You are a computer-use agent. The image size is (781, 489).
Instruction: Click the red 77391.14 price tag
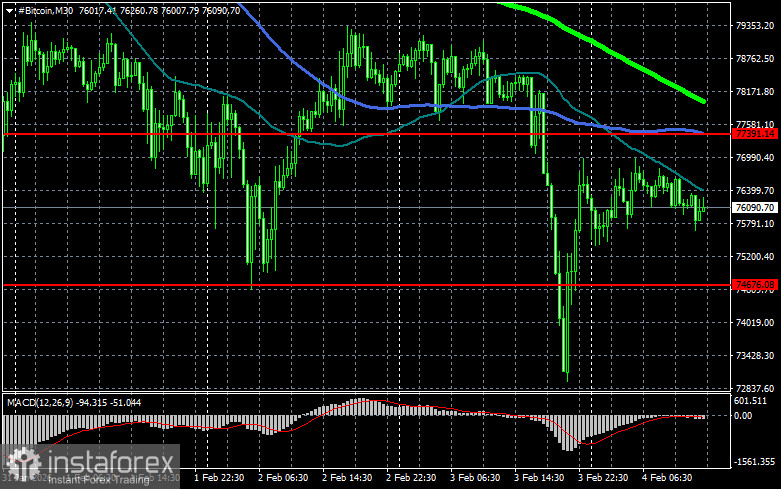755,133
